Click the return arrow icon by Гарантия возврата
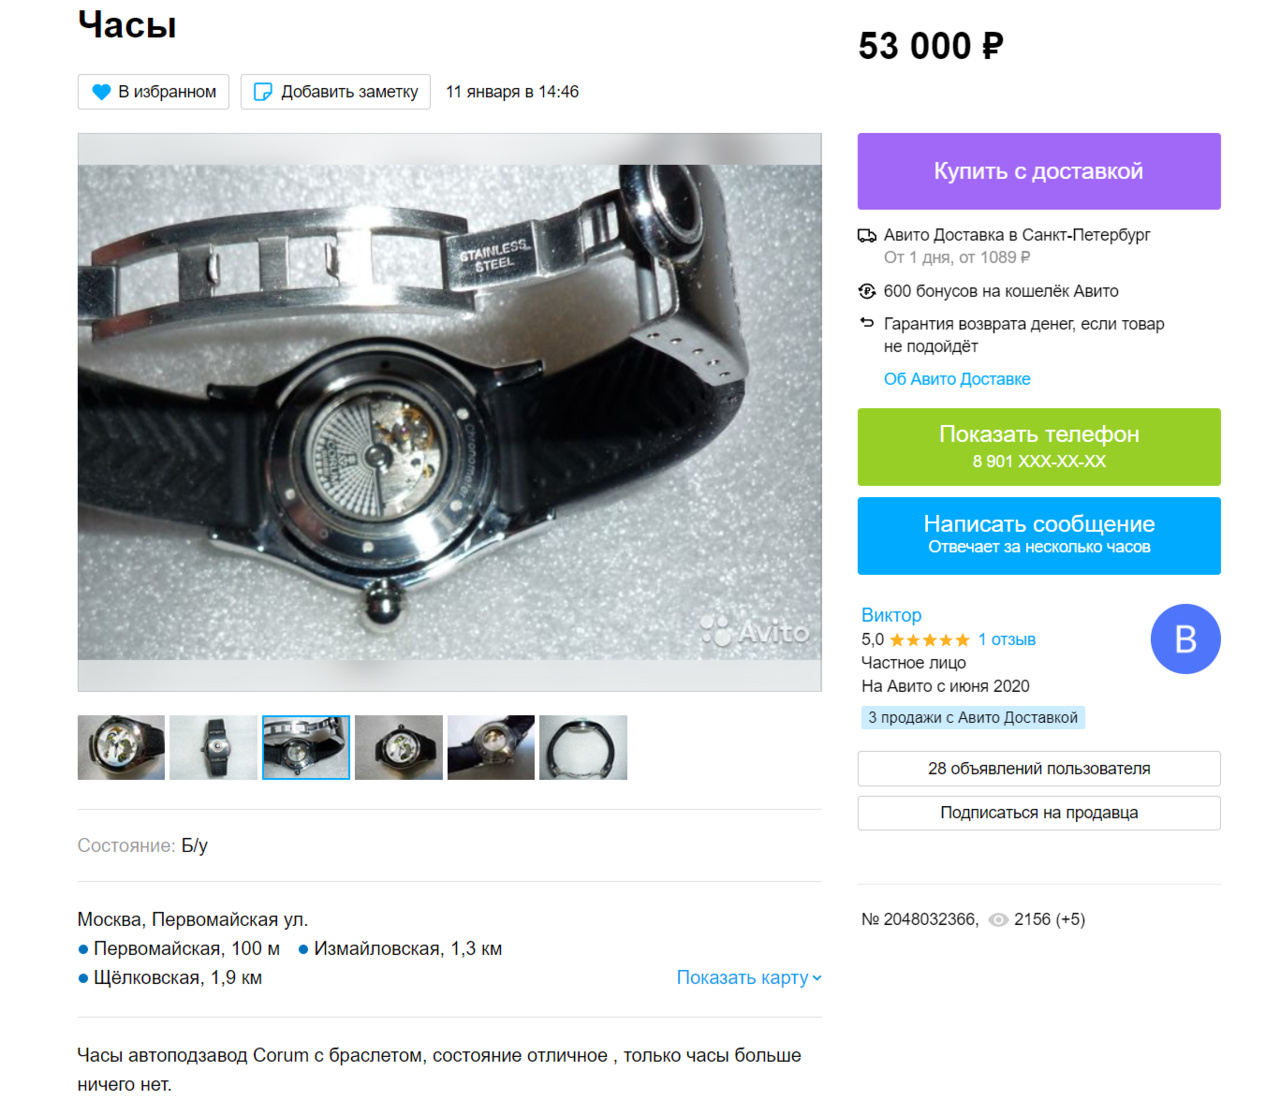This screenshot has width=1280, height=1101. point(867,323)
